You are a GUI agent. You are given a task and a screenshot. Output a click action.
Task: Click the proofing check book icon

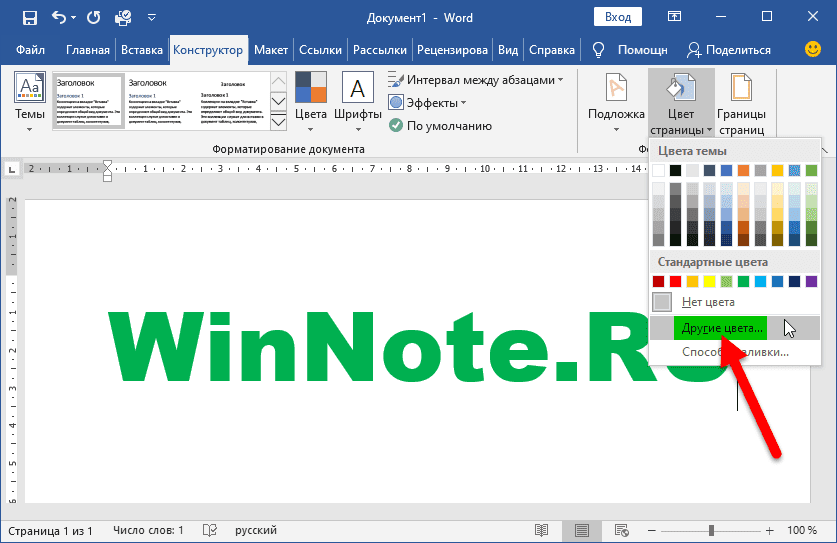click(x=210, y=530)
